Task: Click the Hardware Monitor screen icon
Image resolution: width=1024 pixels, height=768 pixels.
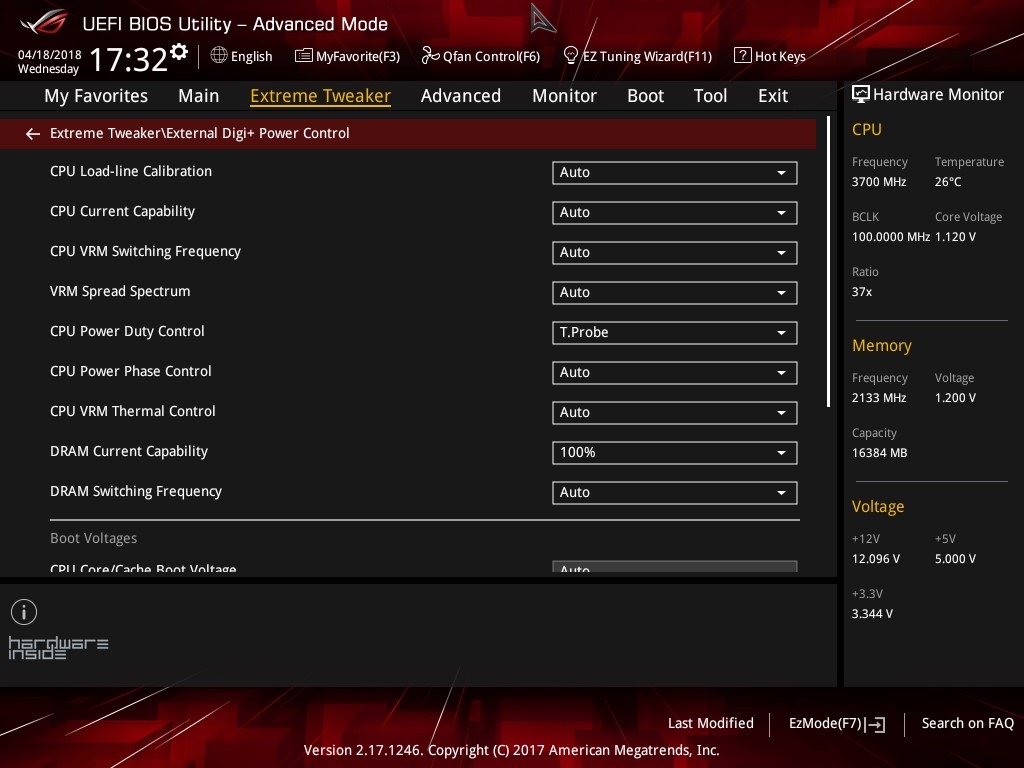Action: (x=861, y=94)
